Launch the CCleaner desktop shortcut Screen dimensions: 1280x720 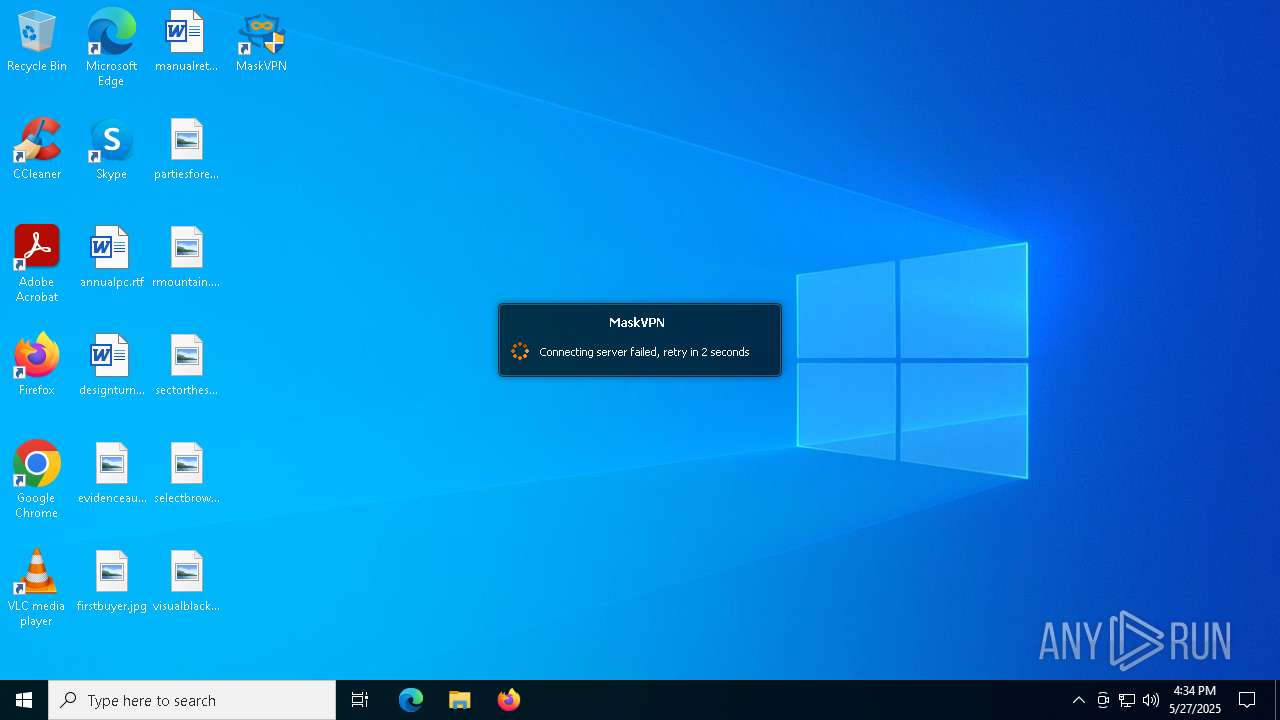coord(37,150)
